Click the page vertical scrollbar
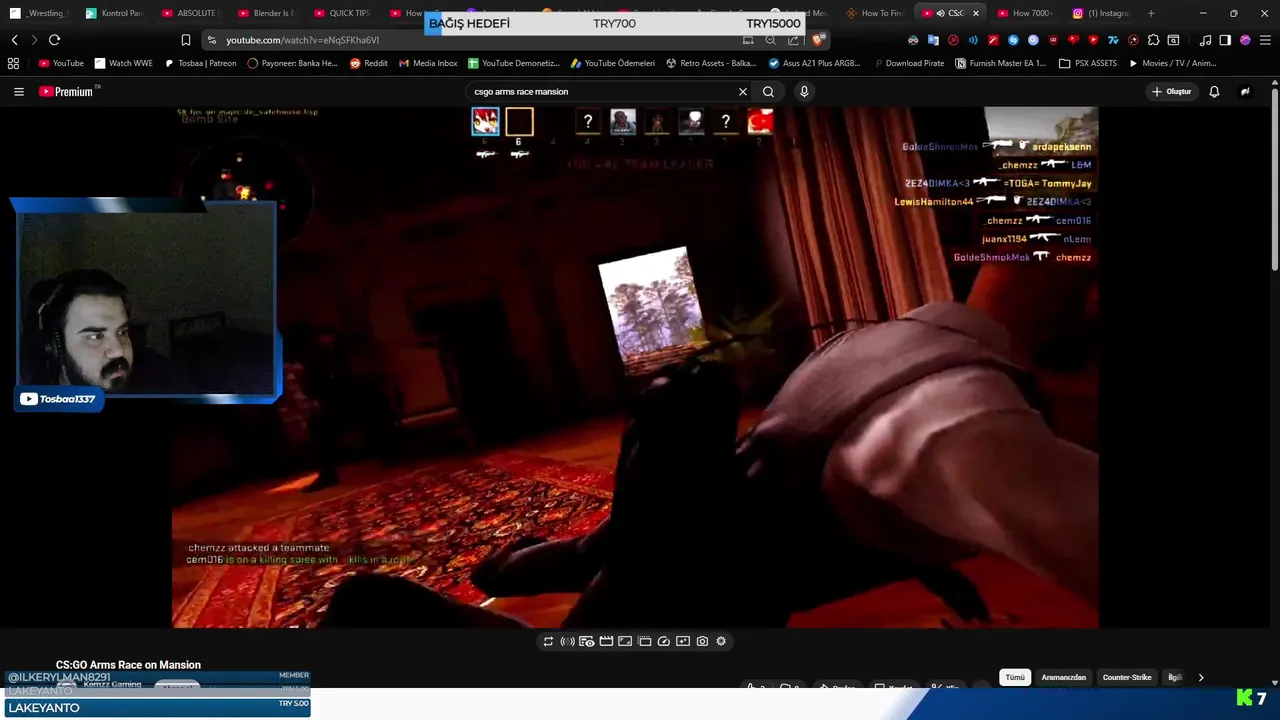 pos(1275,180)
